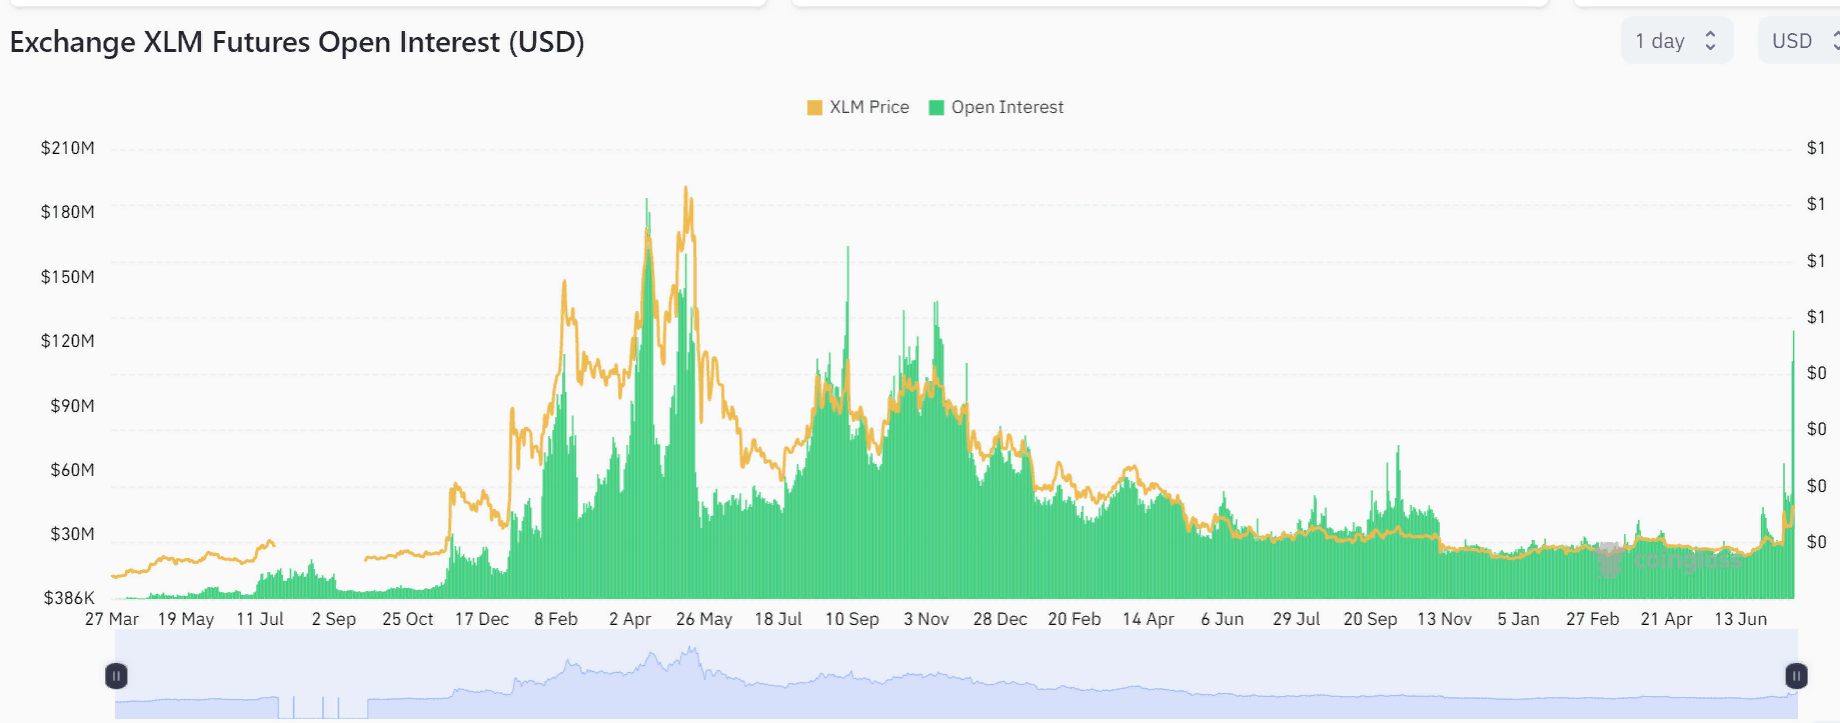Image resolution: width=1840 pixels, height=723 pixels.
Task: Click the up-down chevron beside USD
Action: click(1835, 41)
